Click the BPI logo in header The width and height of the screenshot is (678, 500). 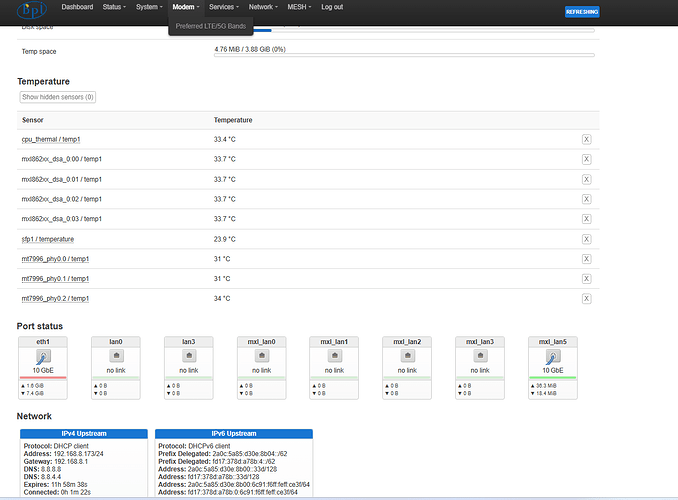[x=32, y=8]
